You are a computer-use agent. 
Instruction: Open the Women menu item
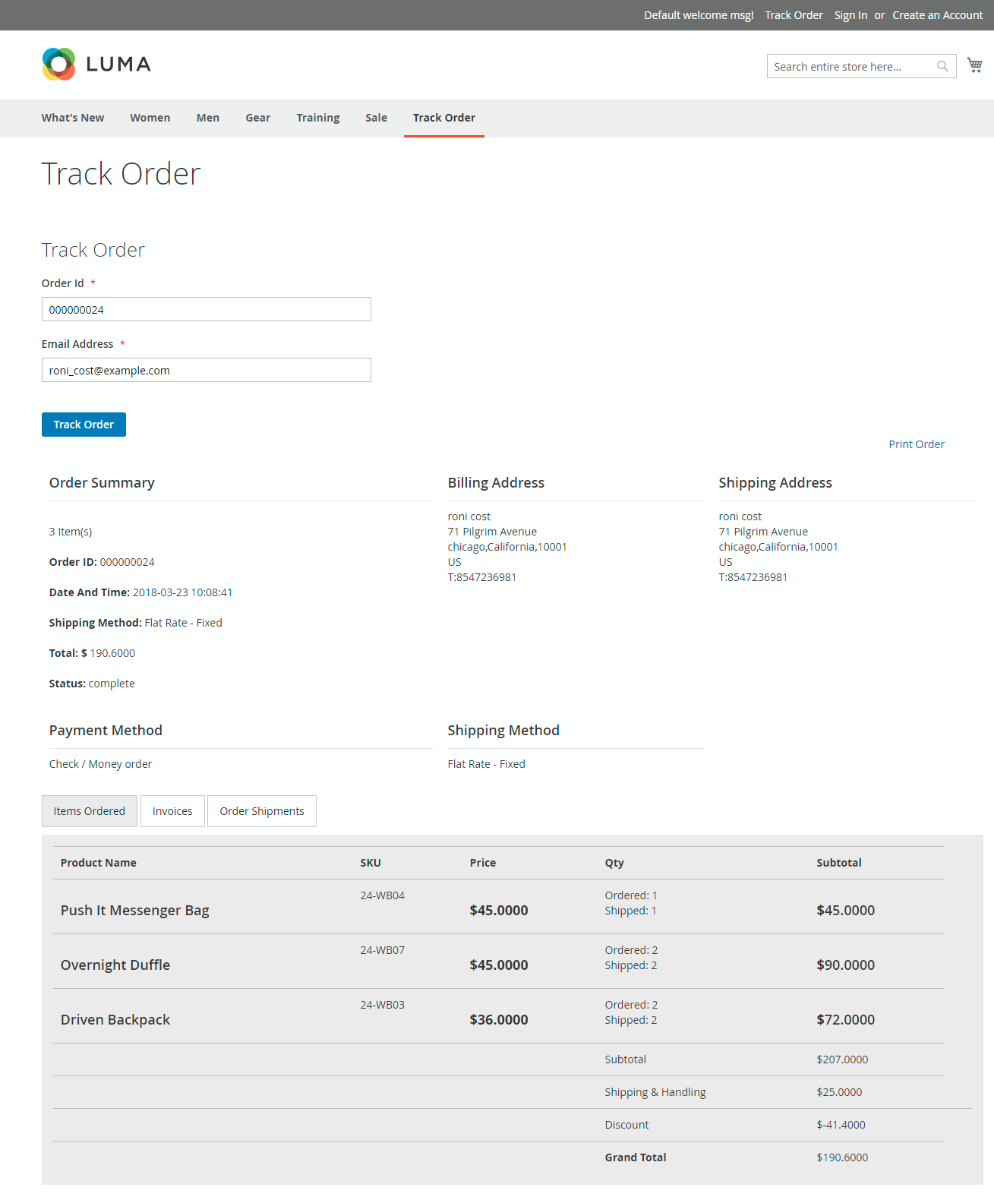tap(150, 118)
